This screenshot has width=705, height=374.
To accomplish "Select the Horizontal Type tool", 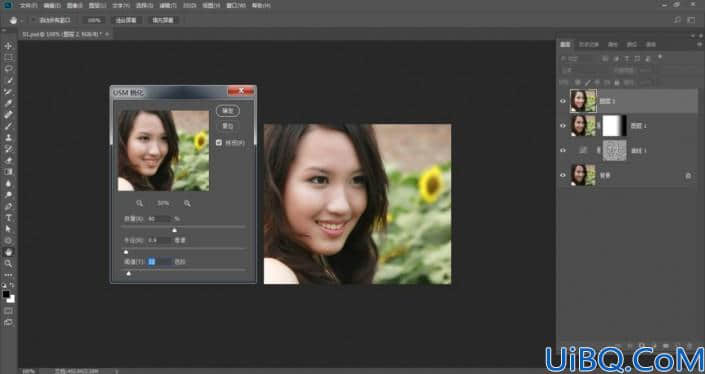I will tap(8, 218).
